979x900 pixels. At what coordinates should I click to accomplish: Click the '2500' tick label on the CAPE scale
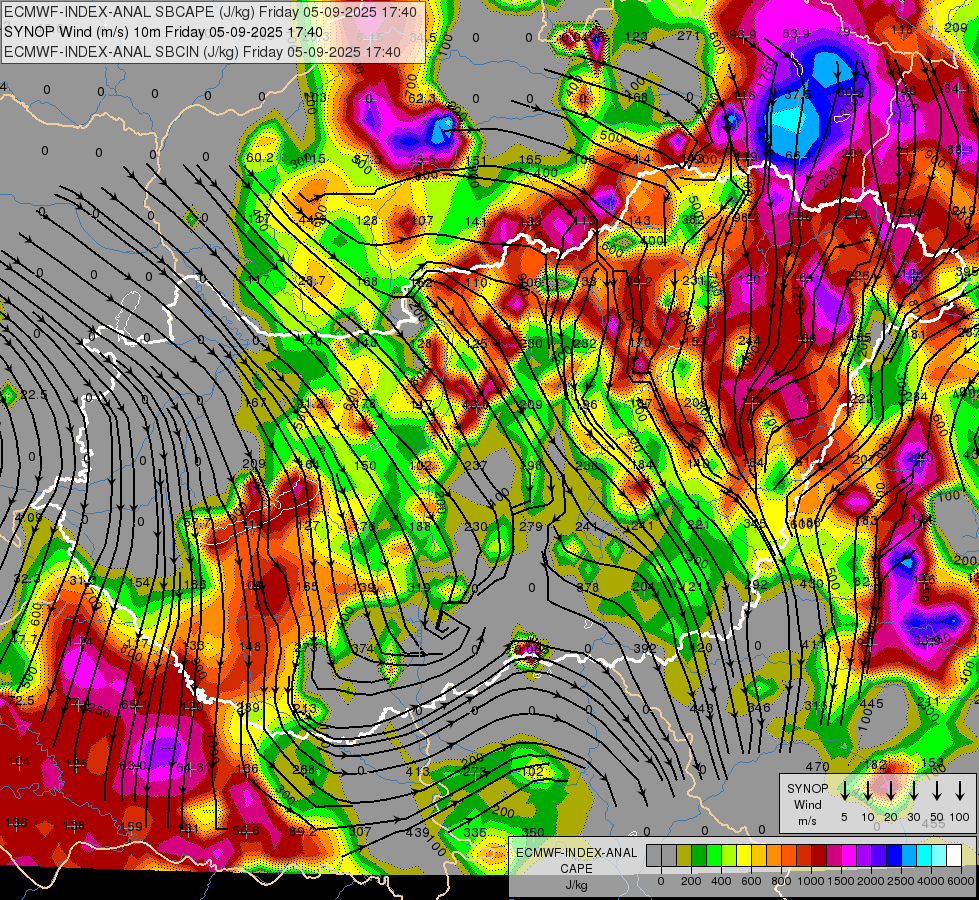pos(901,881)
